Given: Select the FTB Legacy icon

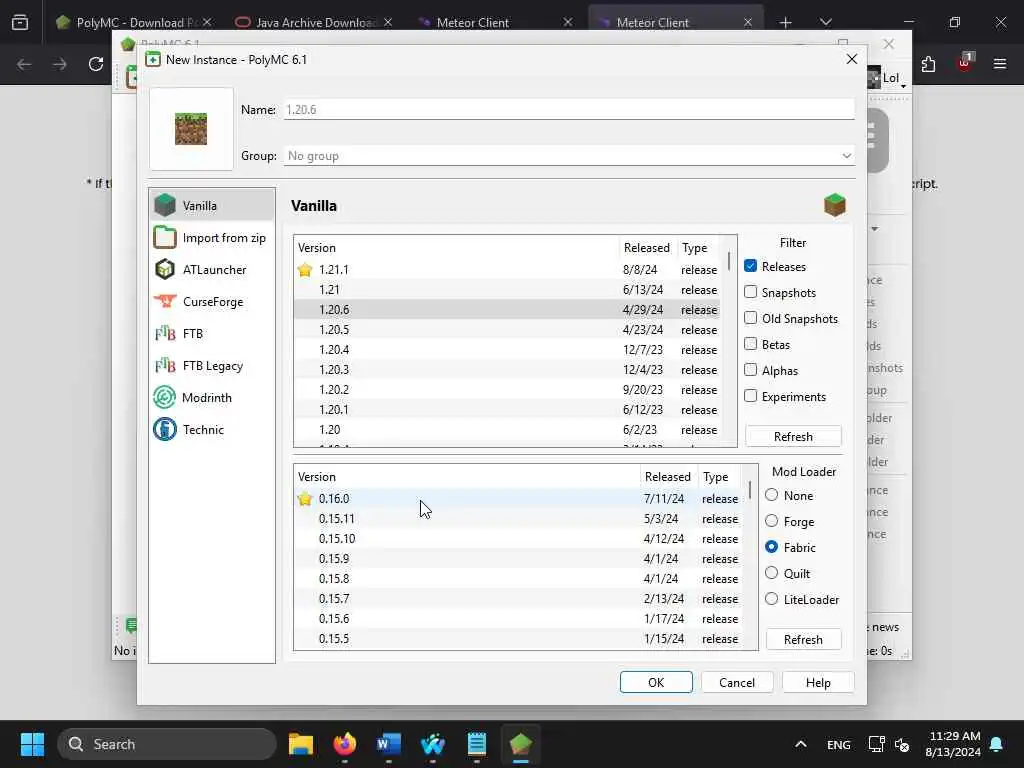Looking at the screenshot, I should point(165,365).
